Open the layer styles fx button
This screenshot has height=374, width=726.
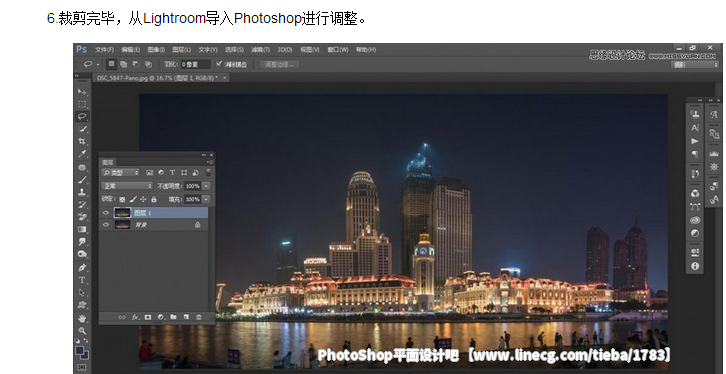(135, 317)
